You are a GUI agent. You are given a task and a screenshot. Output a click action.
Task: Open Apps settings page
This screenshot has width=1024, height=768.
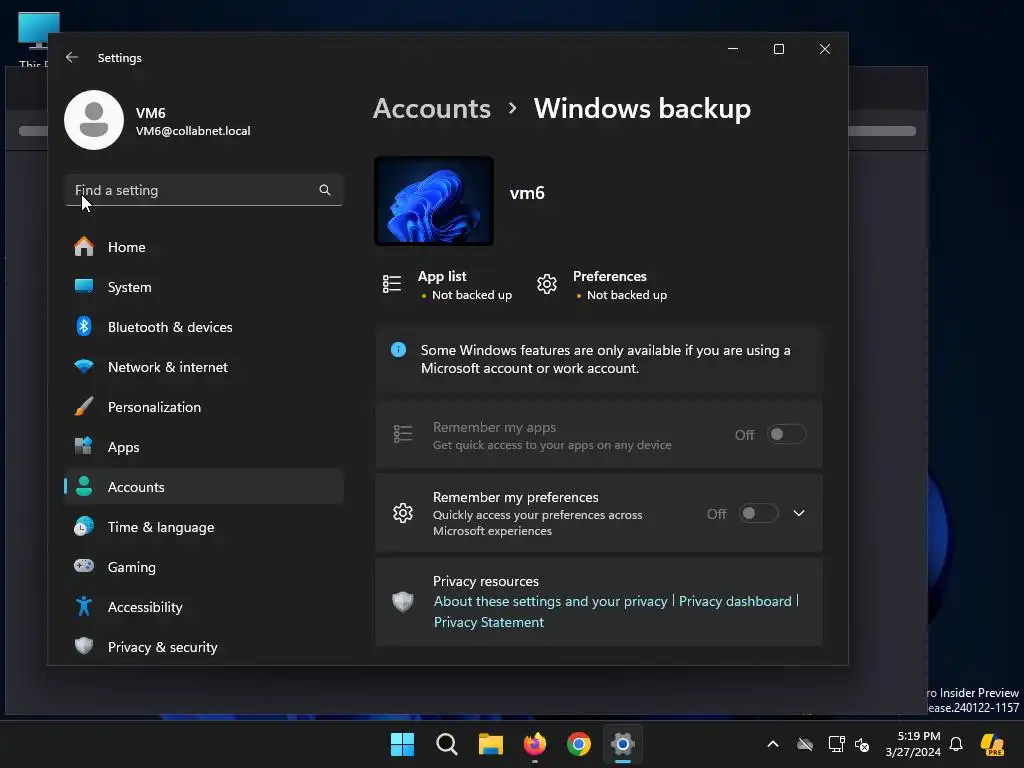204,447
